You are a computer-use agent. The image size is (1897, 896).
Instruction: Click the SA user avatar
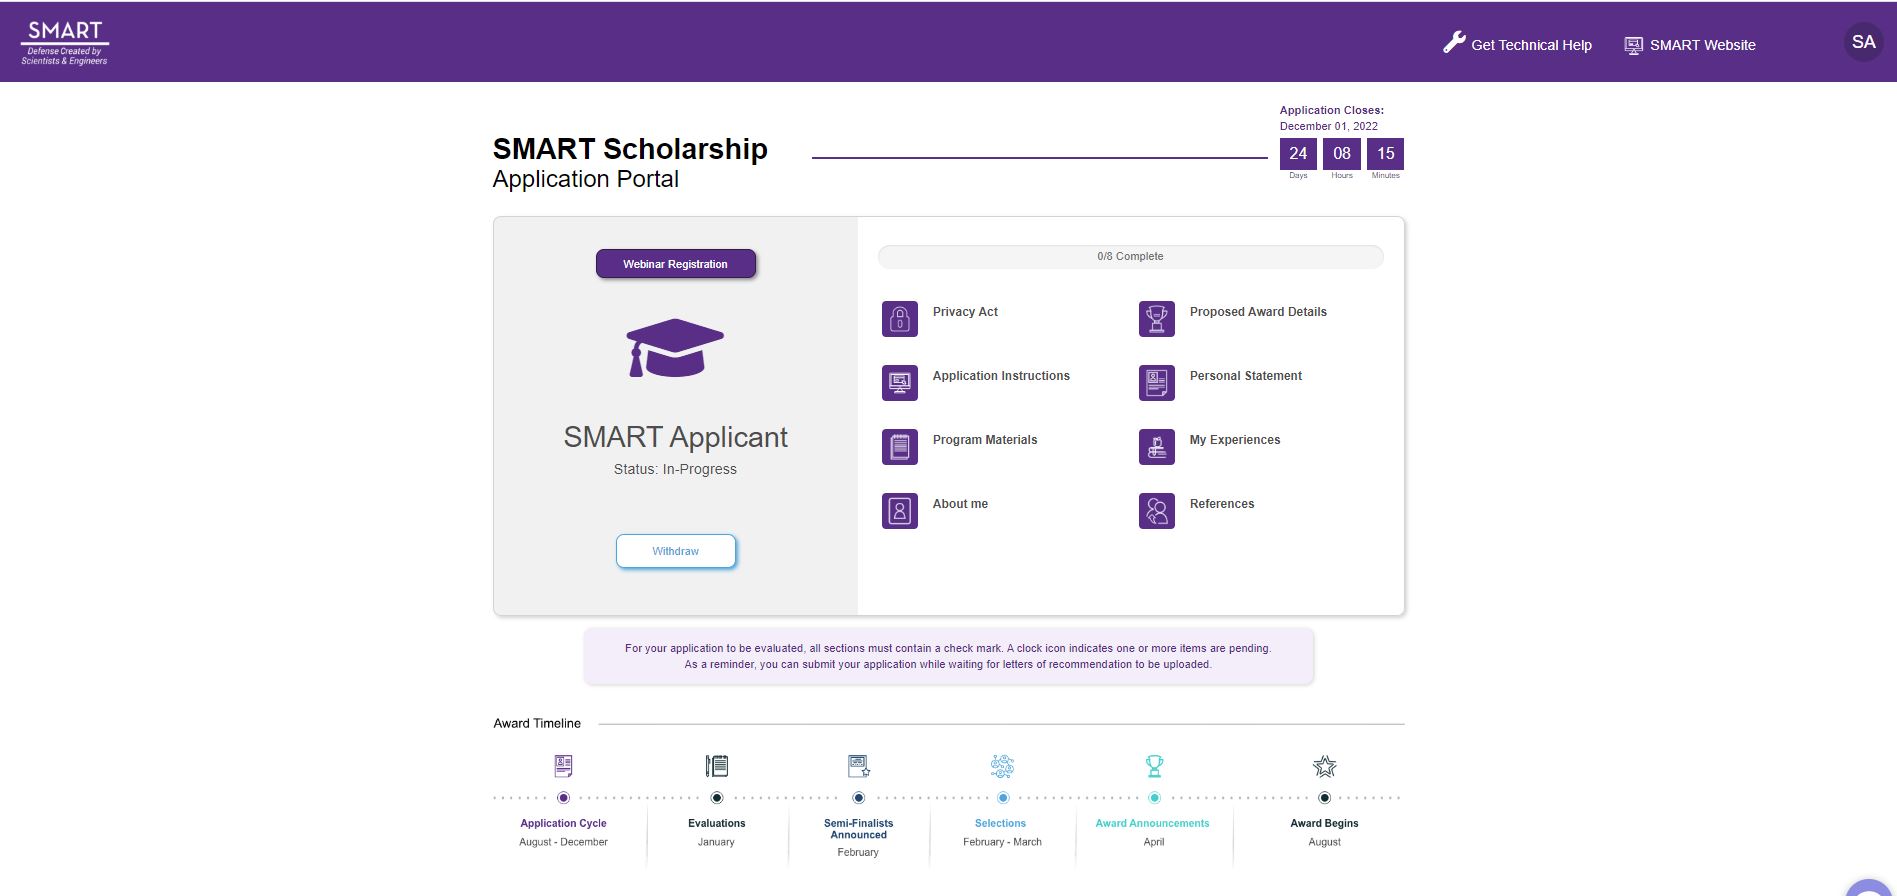click(1863, 42)
